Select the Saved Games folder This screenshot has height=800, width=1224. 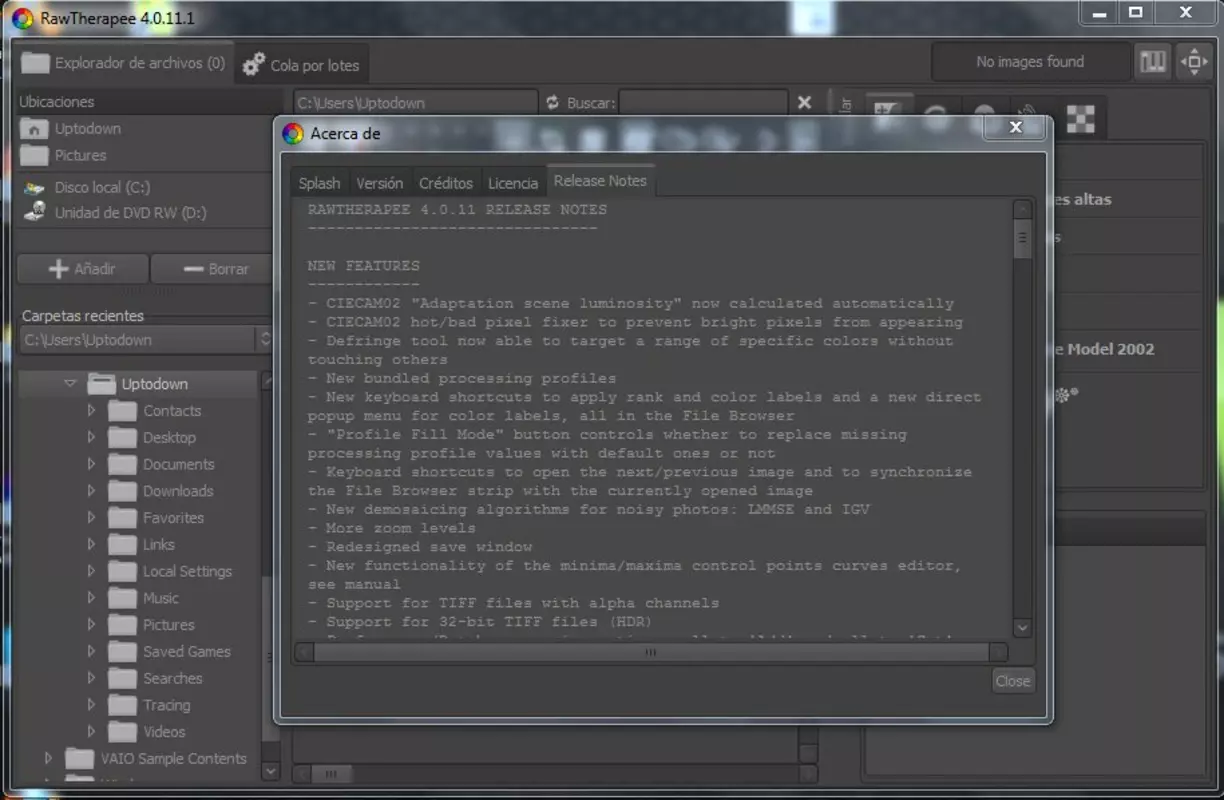(x=186, y=652)
